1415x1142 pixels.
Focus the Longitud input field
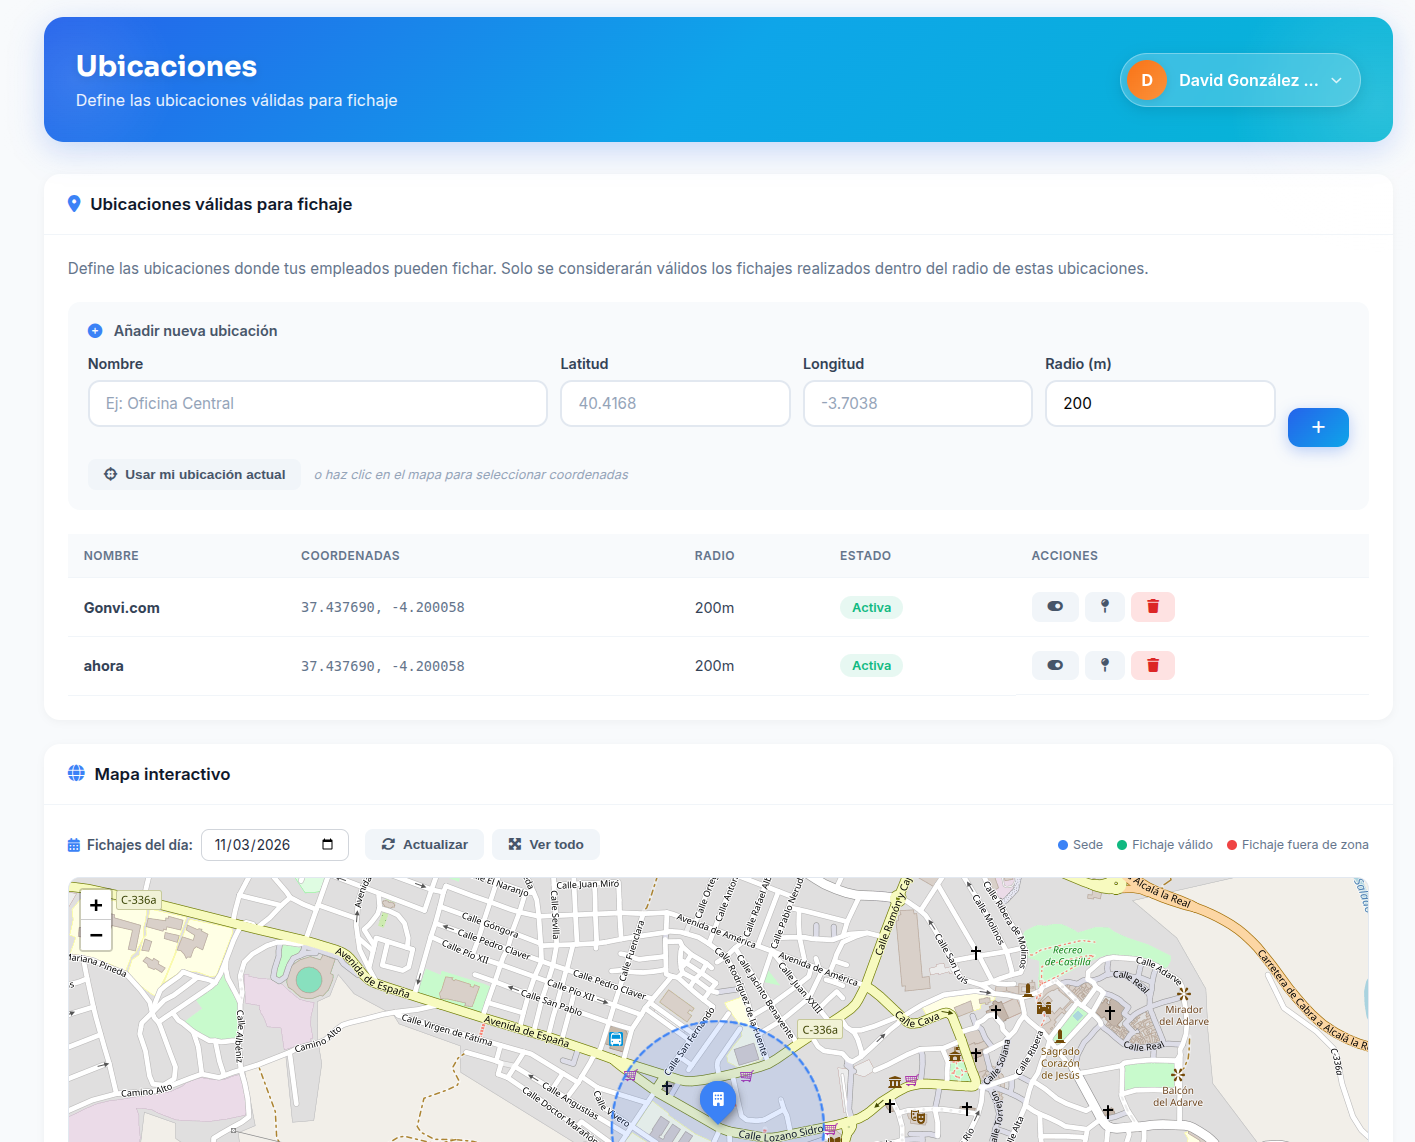coord(917,404)
